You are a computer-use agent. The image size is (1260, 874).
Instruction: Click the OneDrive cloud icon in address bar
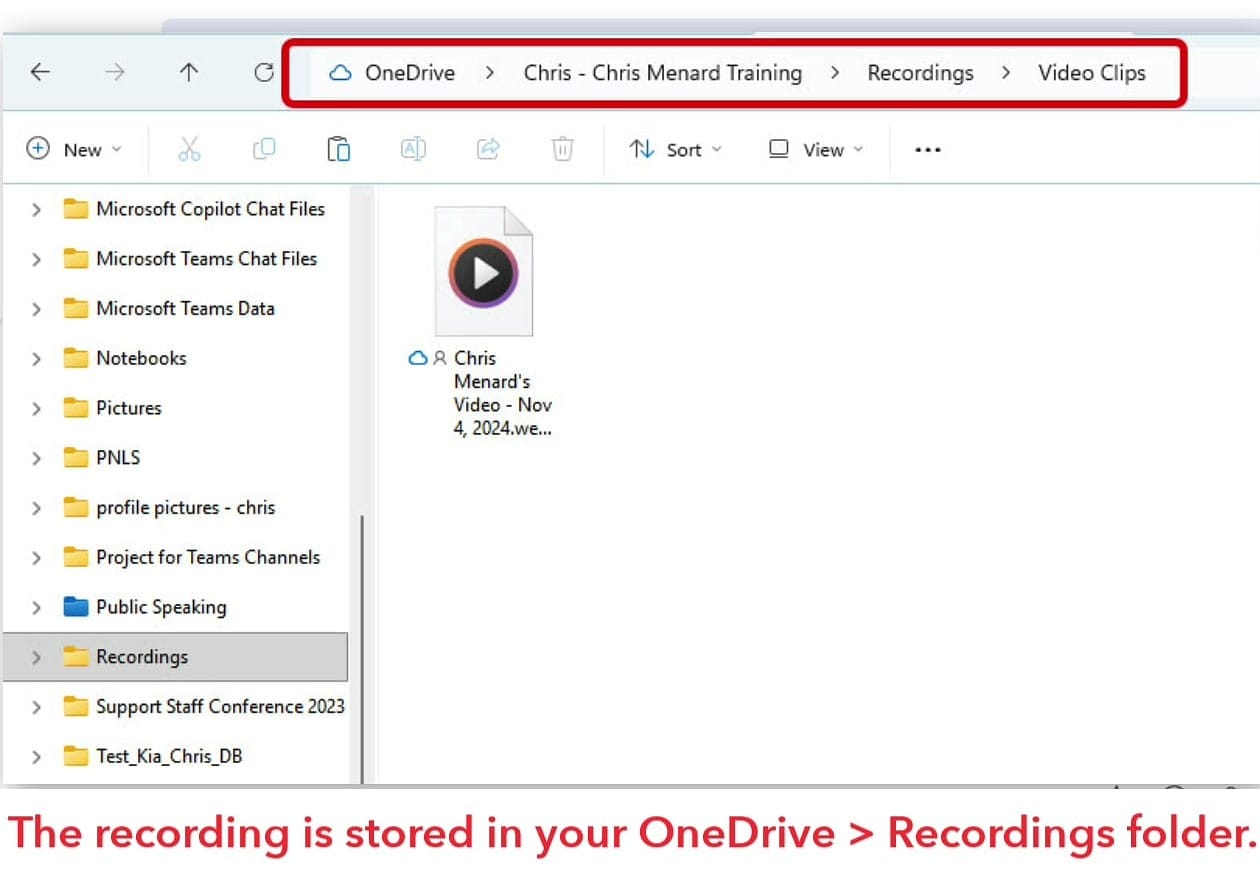pos(341,73)
